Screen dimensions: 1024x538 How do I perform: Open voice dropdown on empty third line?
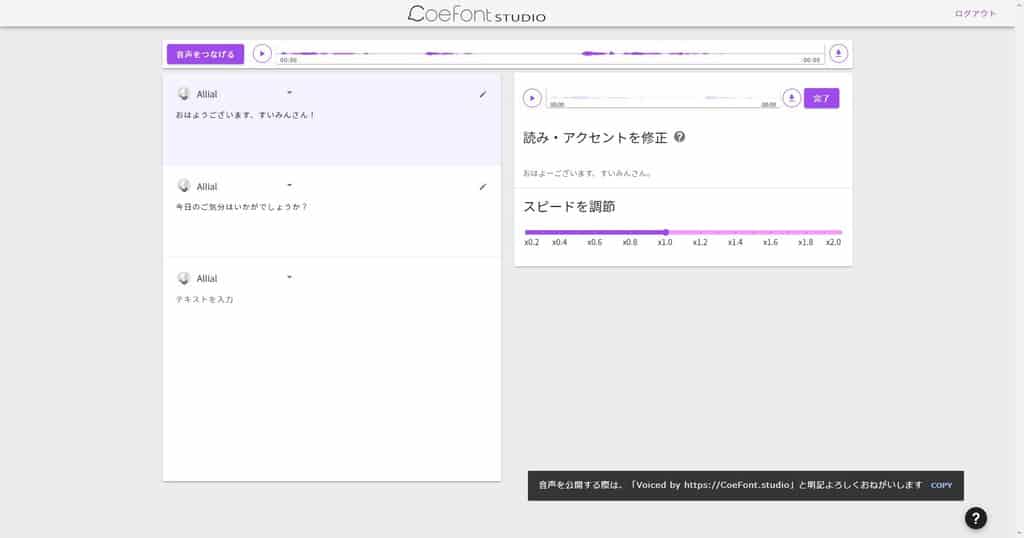289,277
